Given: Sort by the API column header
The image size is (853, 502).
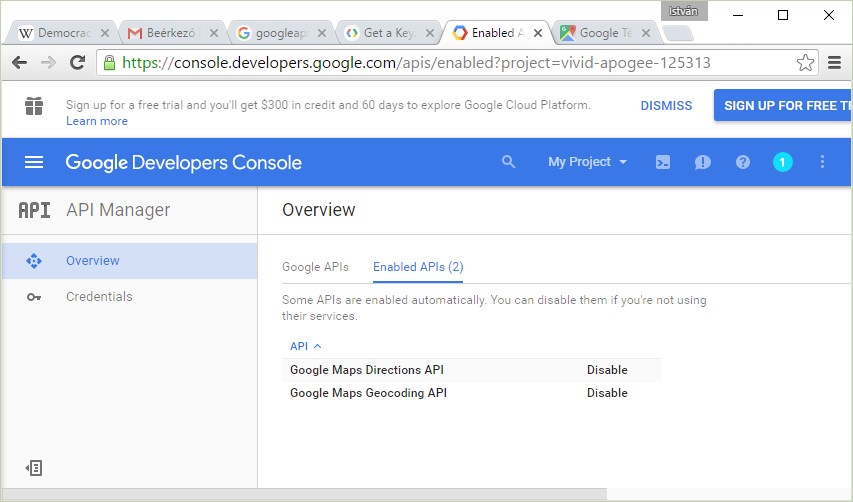Looking at the screenshot, I should coord(305,346).
